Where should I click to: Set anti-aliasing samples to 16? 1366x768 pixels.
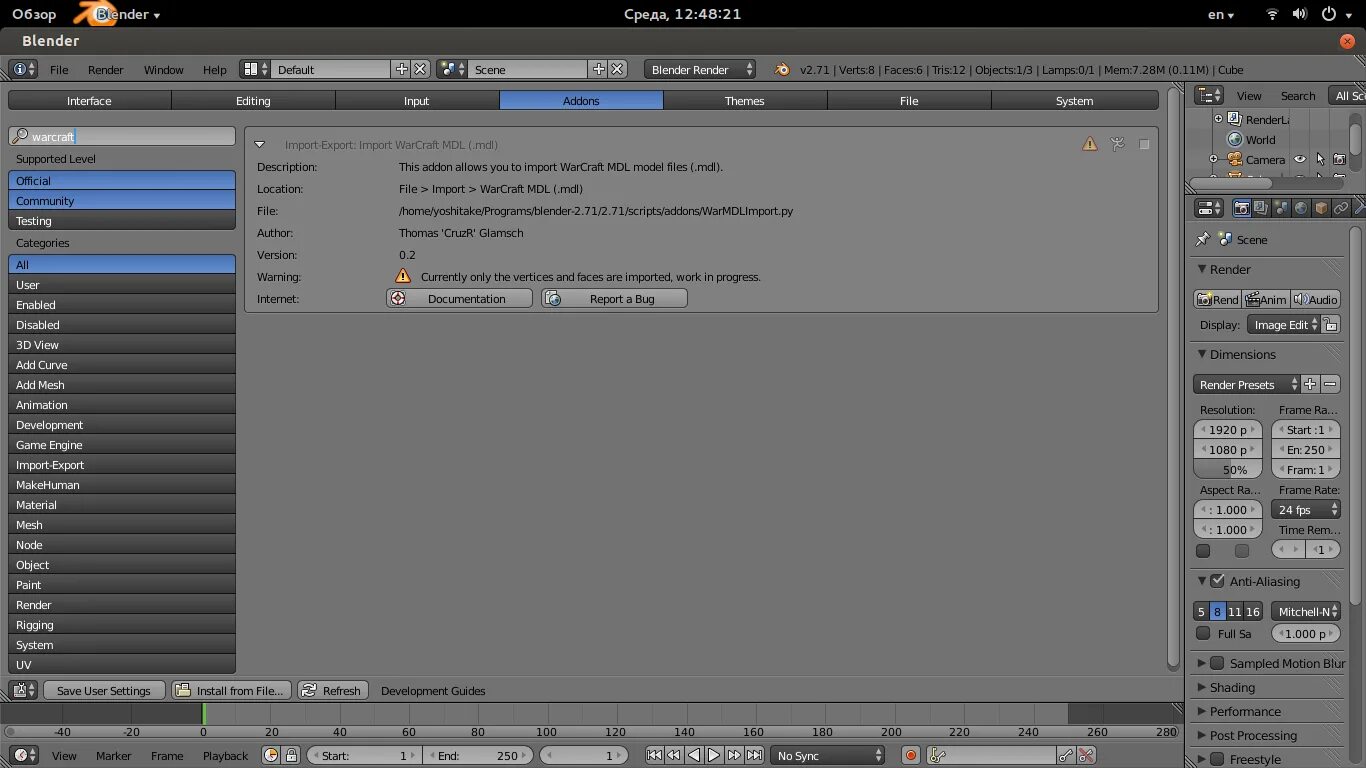[1253, 611]
